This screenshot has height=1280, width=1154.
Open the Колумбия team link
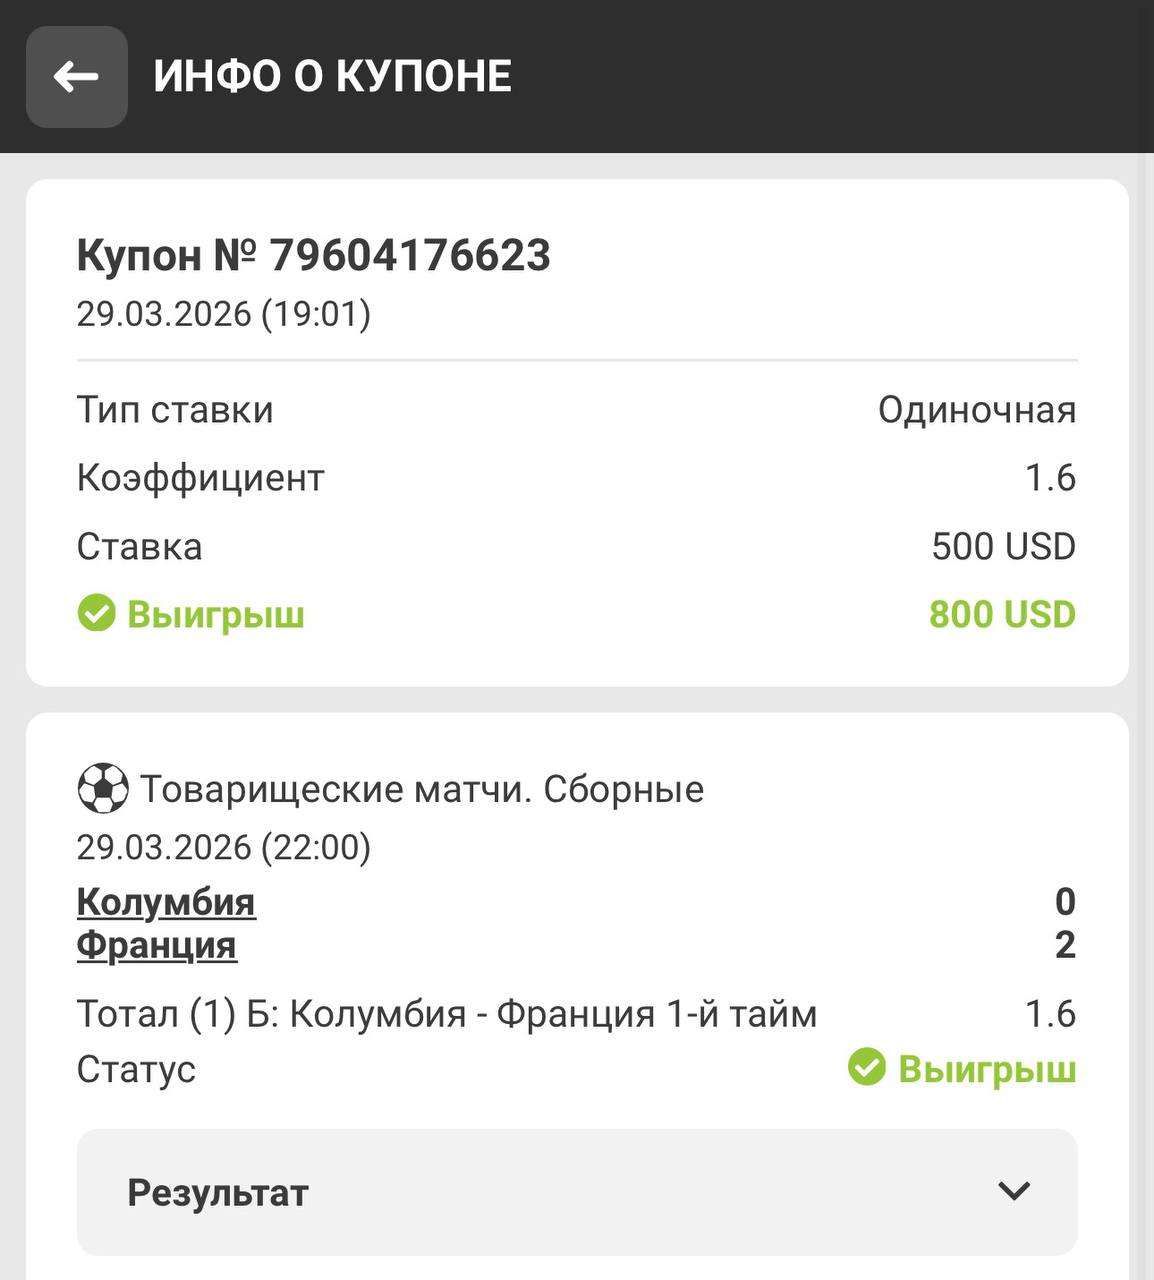click(166, 902)
